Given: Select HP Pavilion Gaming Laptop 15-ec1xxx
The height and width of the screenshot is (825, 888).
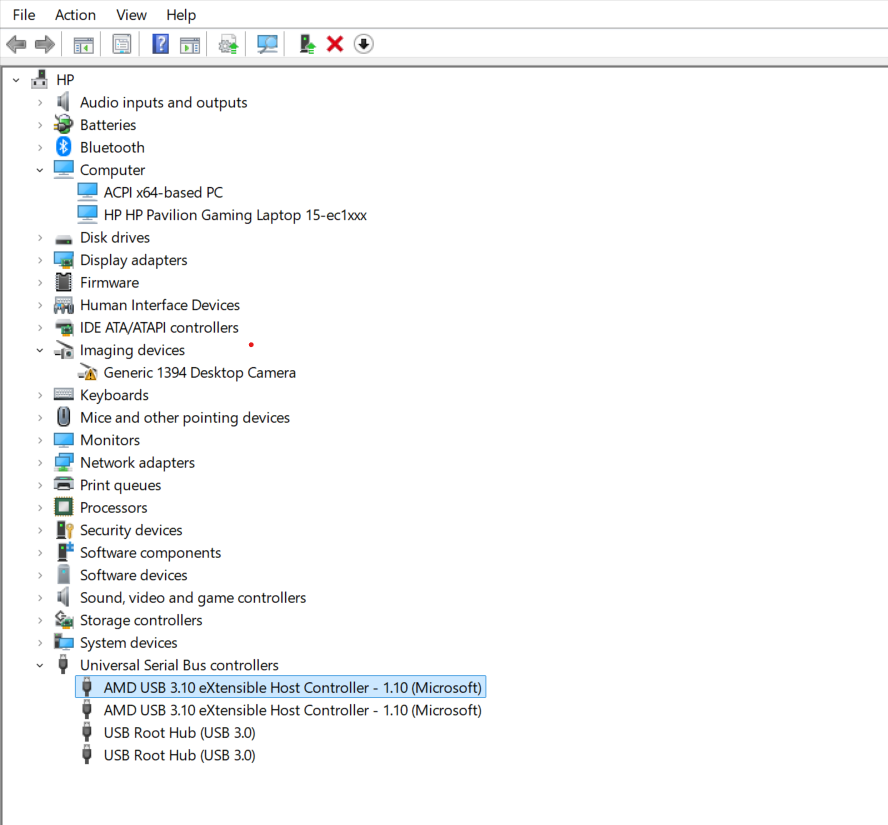Looking at the screenshot, I should (x=235, y=214).
